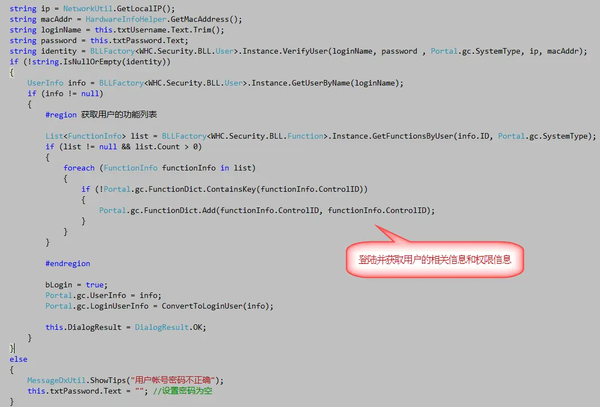Image resolution: width=600 pixels, height=407 pixels.
Task: Click the GetFunctionsByUser method name
Action: [412, 136]
